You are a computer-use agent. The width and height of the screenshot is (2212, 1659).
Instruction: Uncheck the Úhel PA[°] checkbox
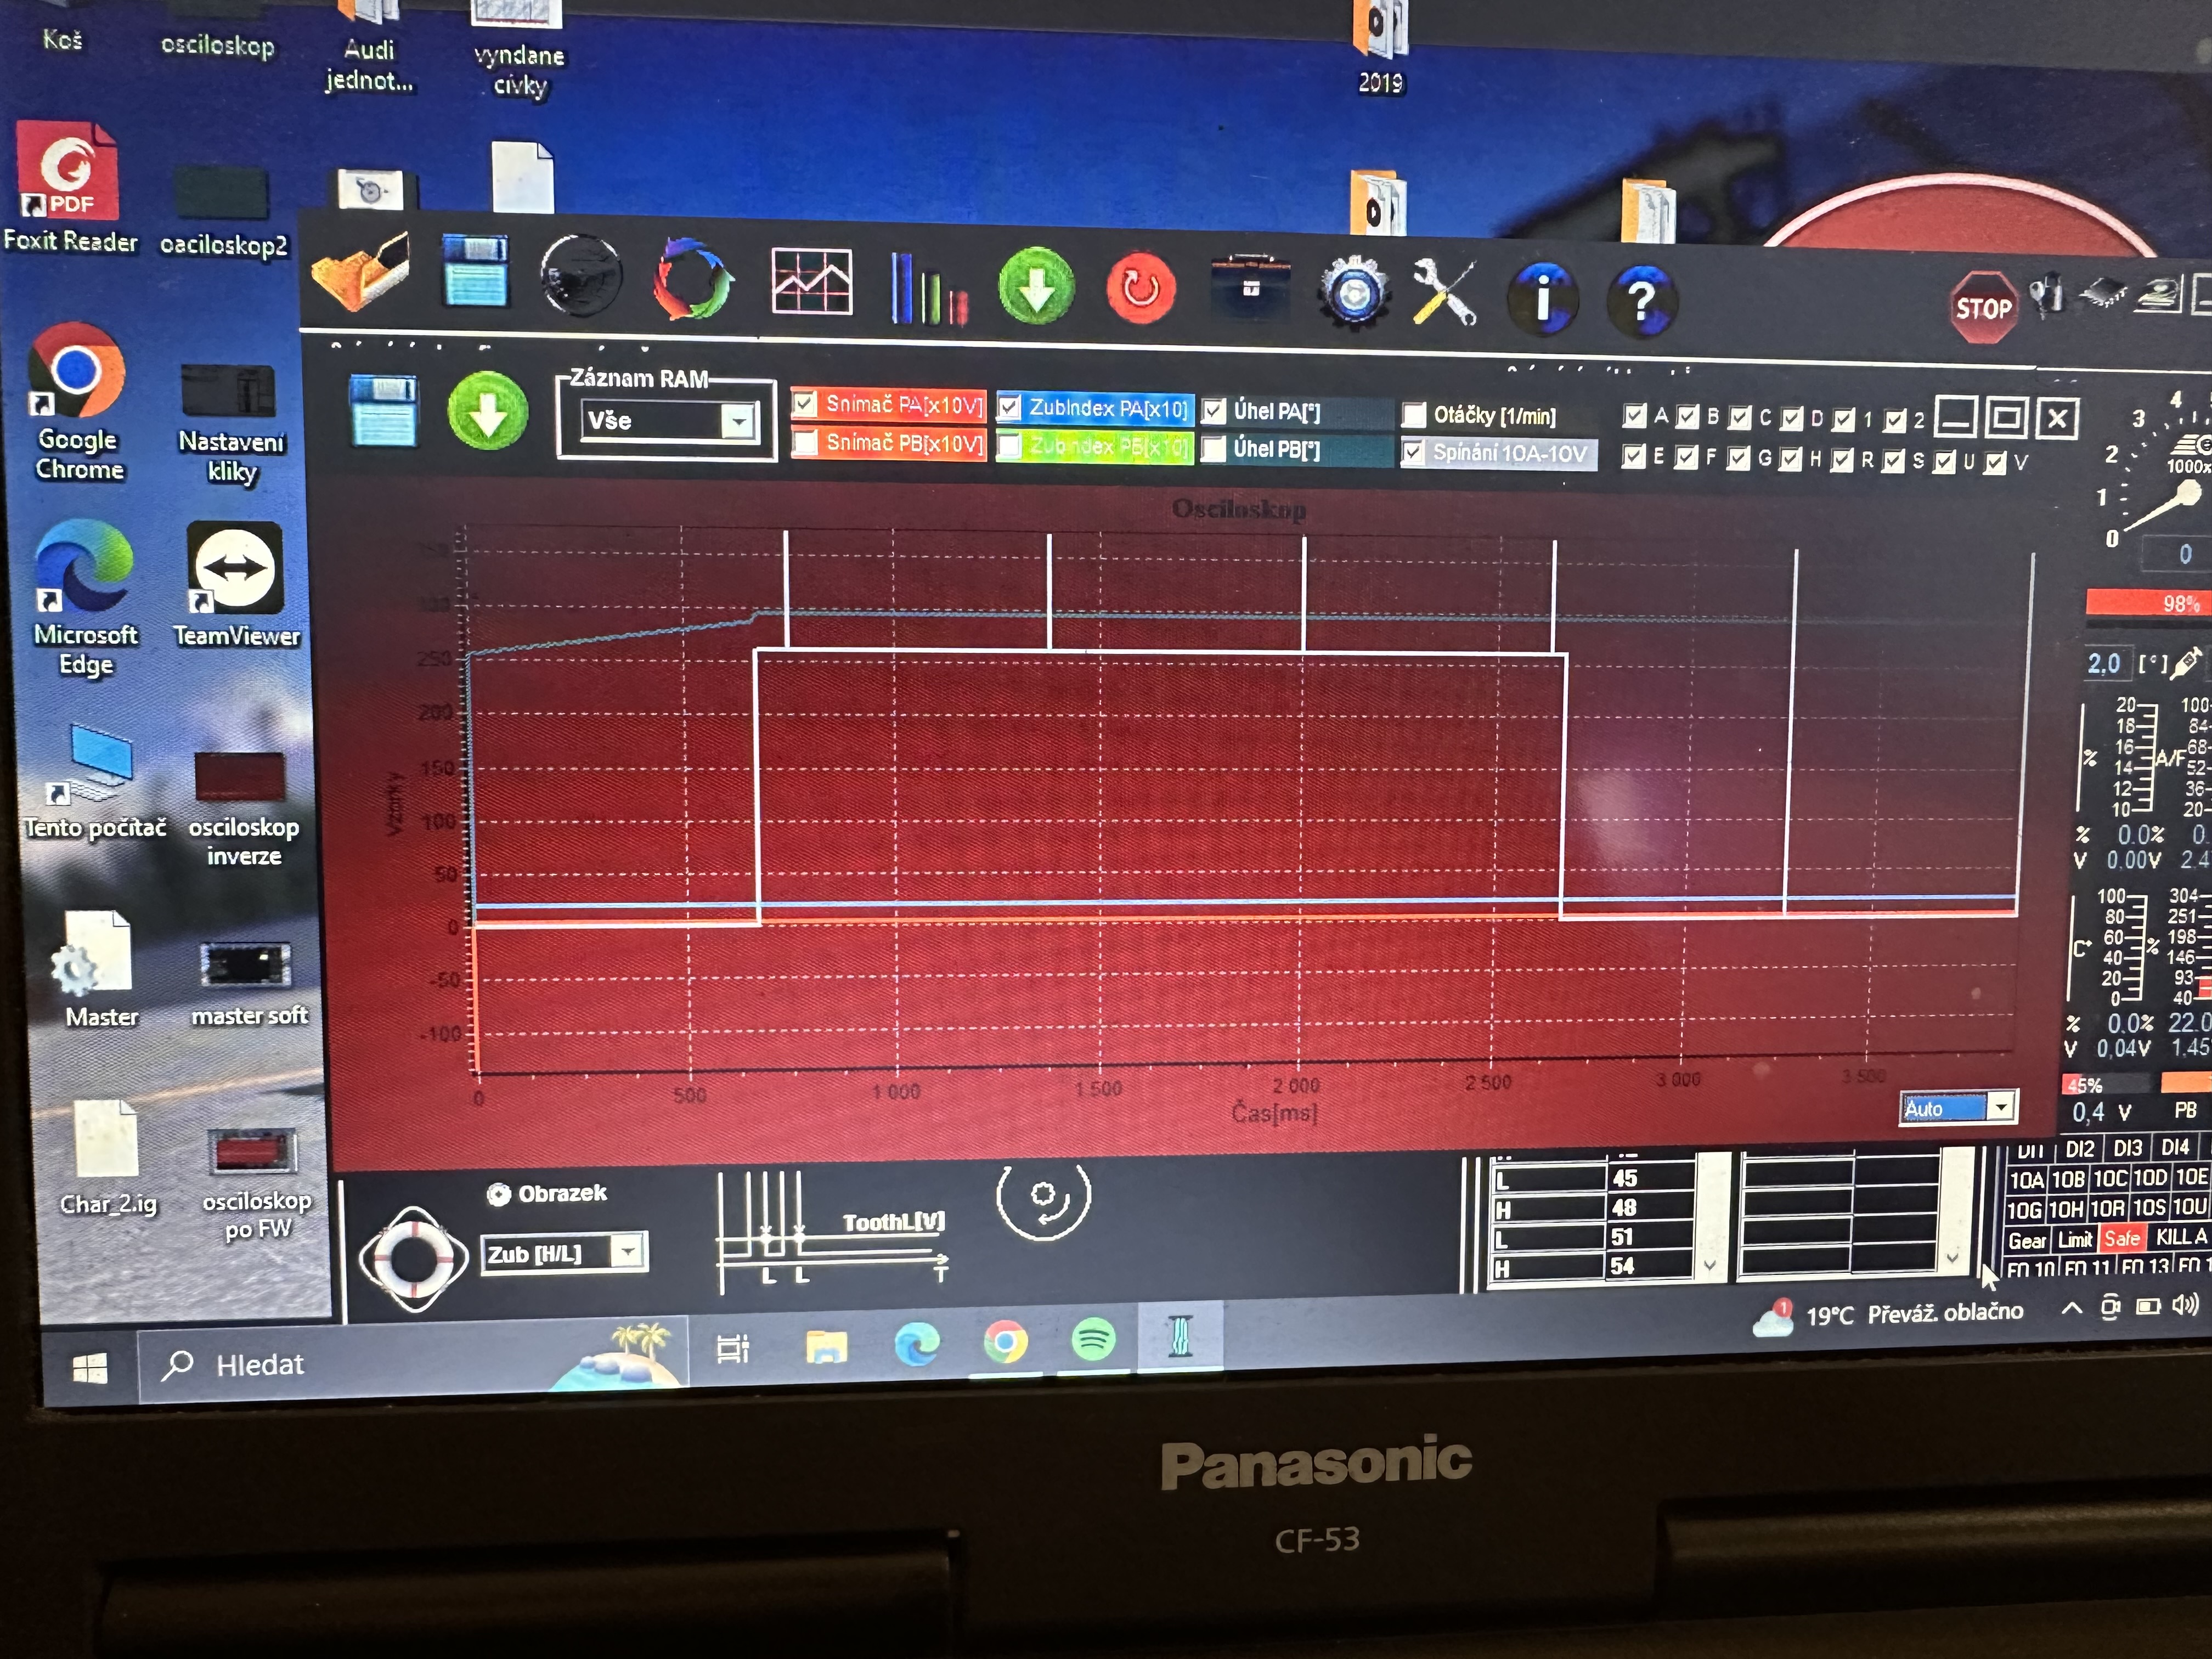(1214, 411)
